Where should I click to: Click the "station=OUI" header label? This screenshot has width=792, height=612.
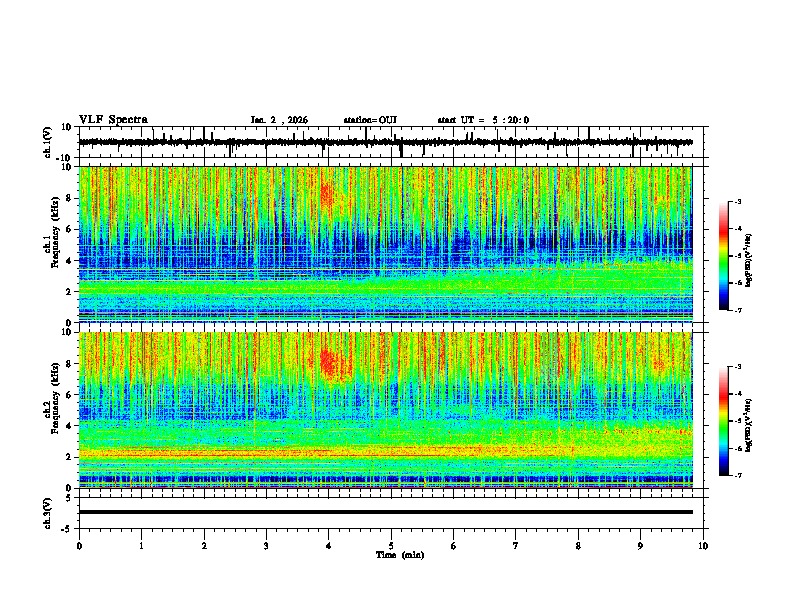pyautogui.click(x=370, y=120)
